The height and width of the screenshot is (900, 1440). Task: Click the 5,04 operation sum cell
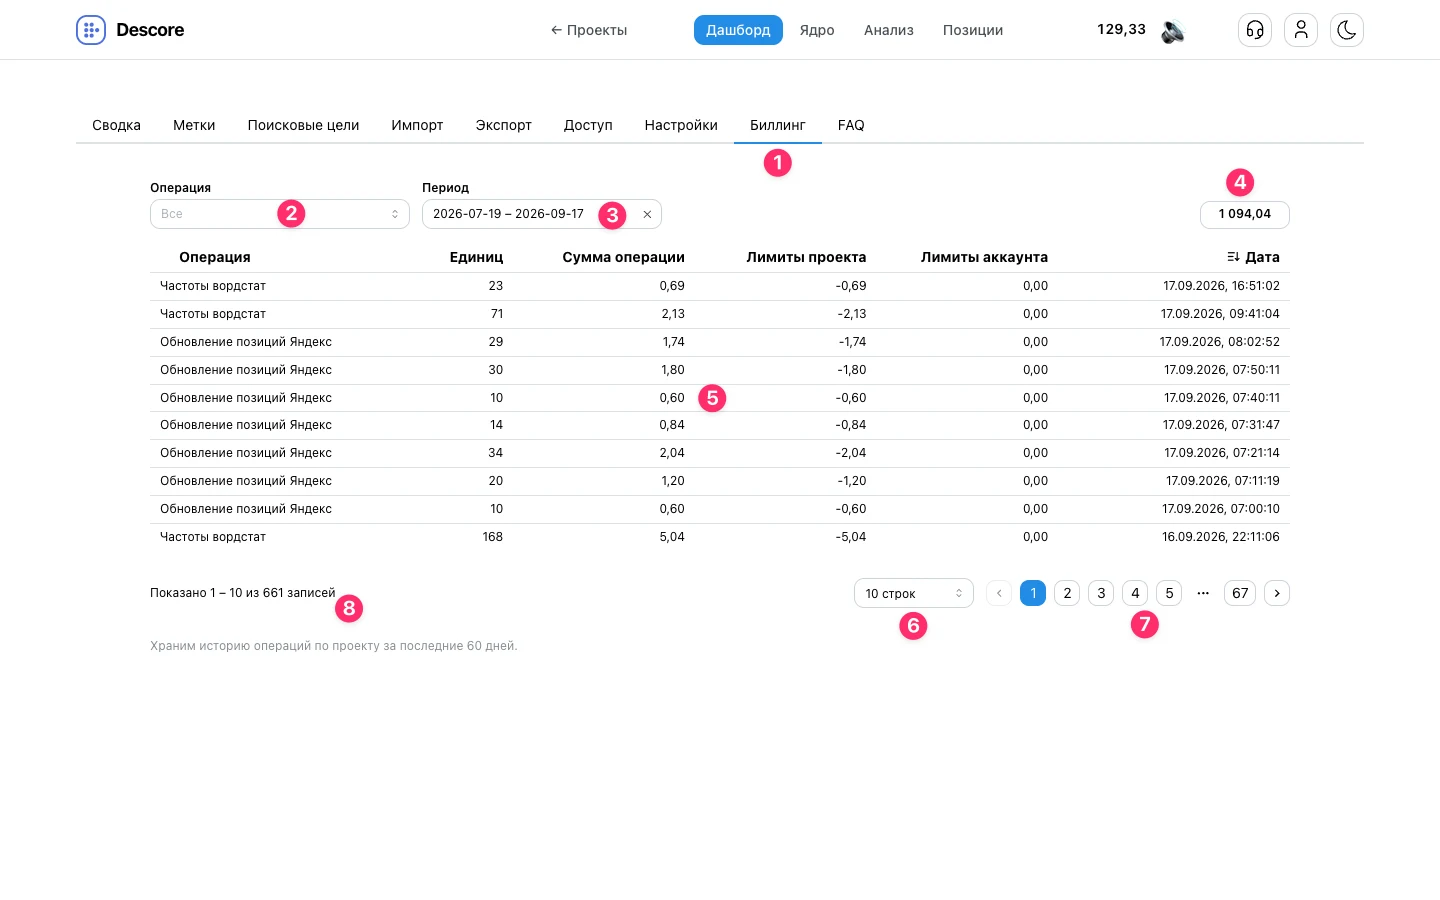point(672,537)
